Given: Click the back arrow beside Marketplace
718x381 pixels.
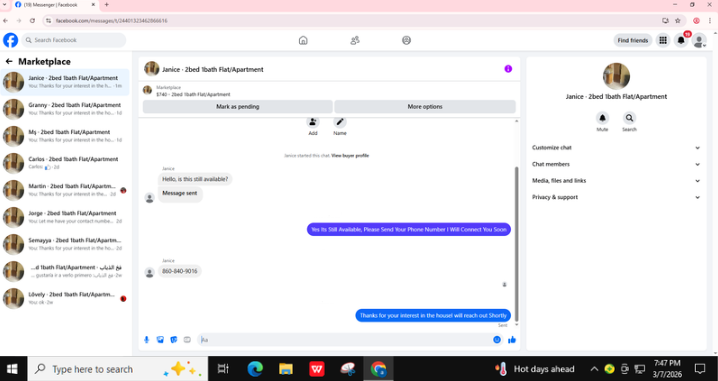Looking at the screenshot, I should (x=9, y=61).
